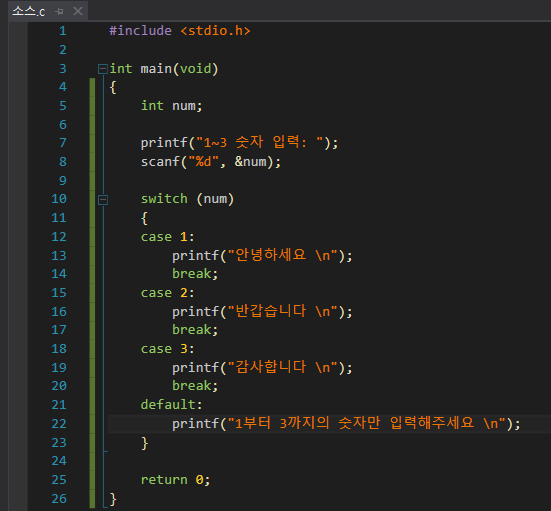The width and height of the screenshot is (551, 511).
Task: Click the printf "1~3 숫자 입력" line
Action: coord(239,143)
